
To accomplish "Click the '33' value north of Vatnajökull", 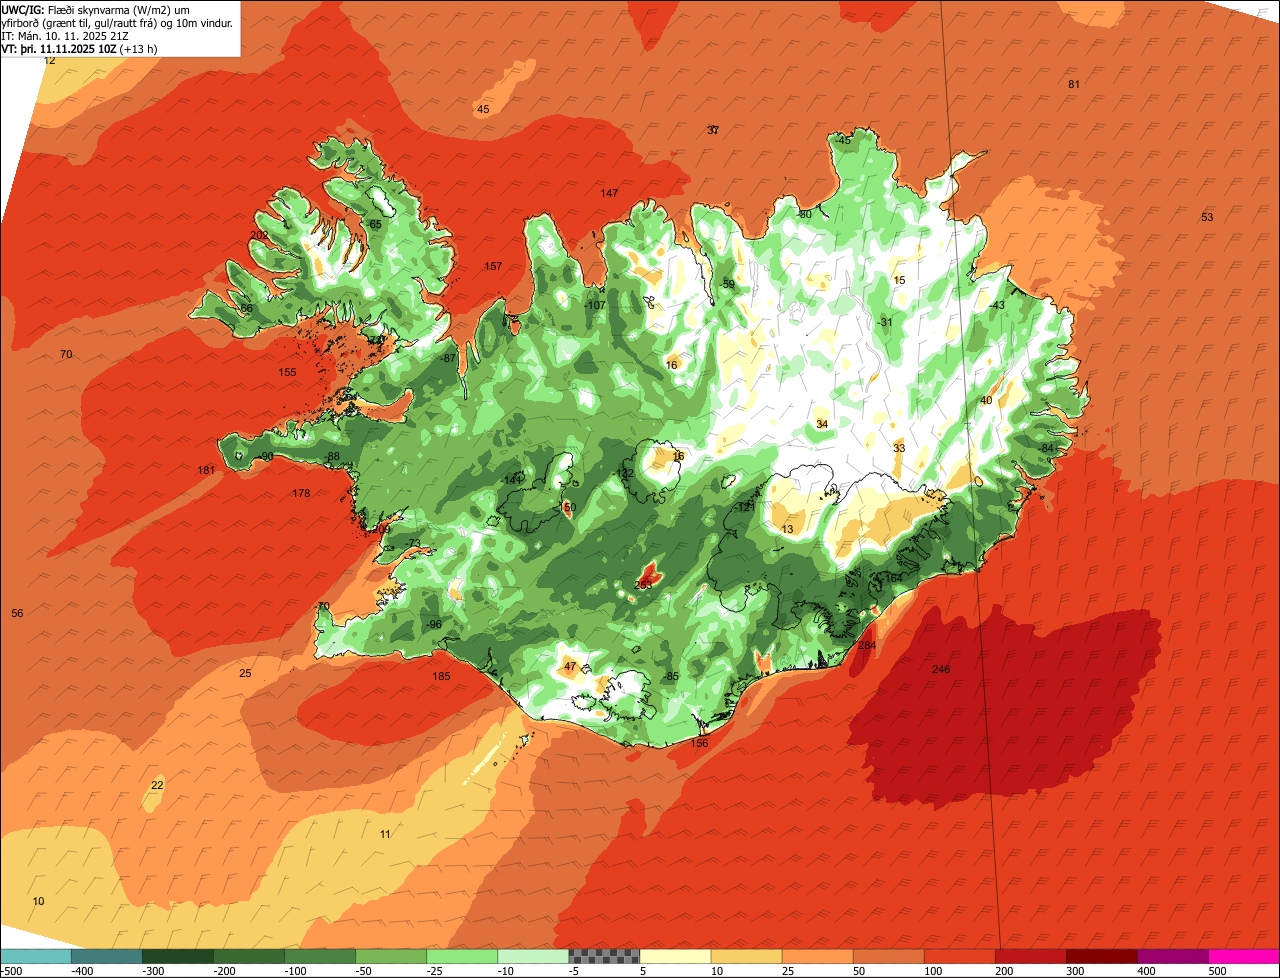I will pyautogui.click(x=899, y=448).
